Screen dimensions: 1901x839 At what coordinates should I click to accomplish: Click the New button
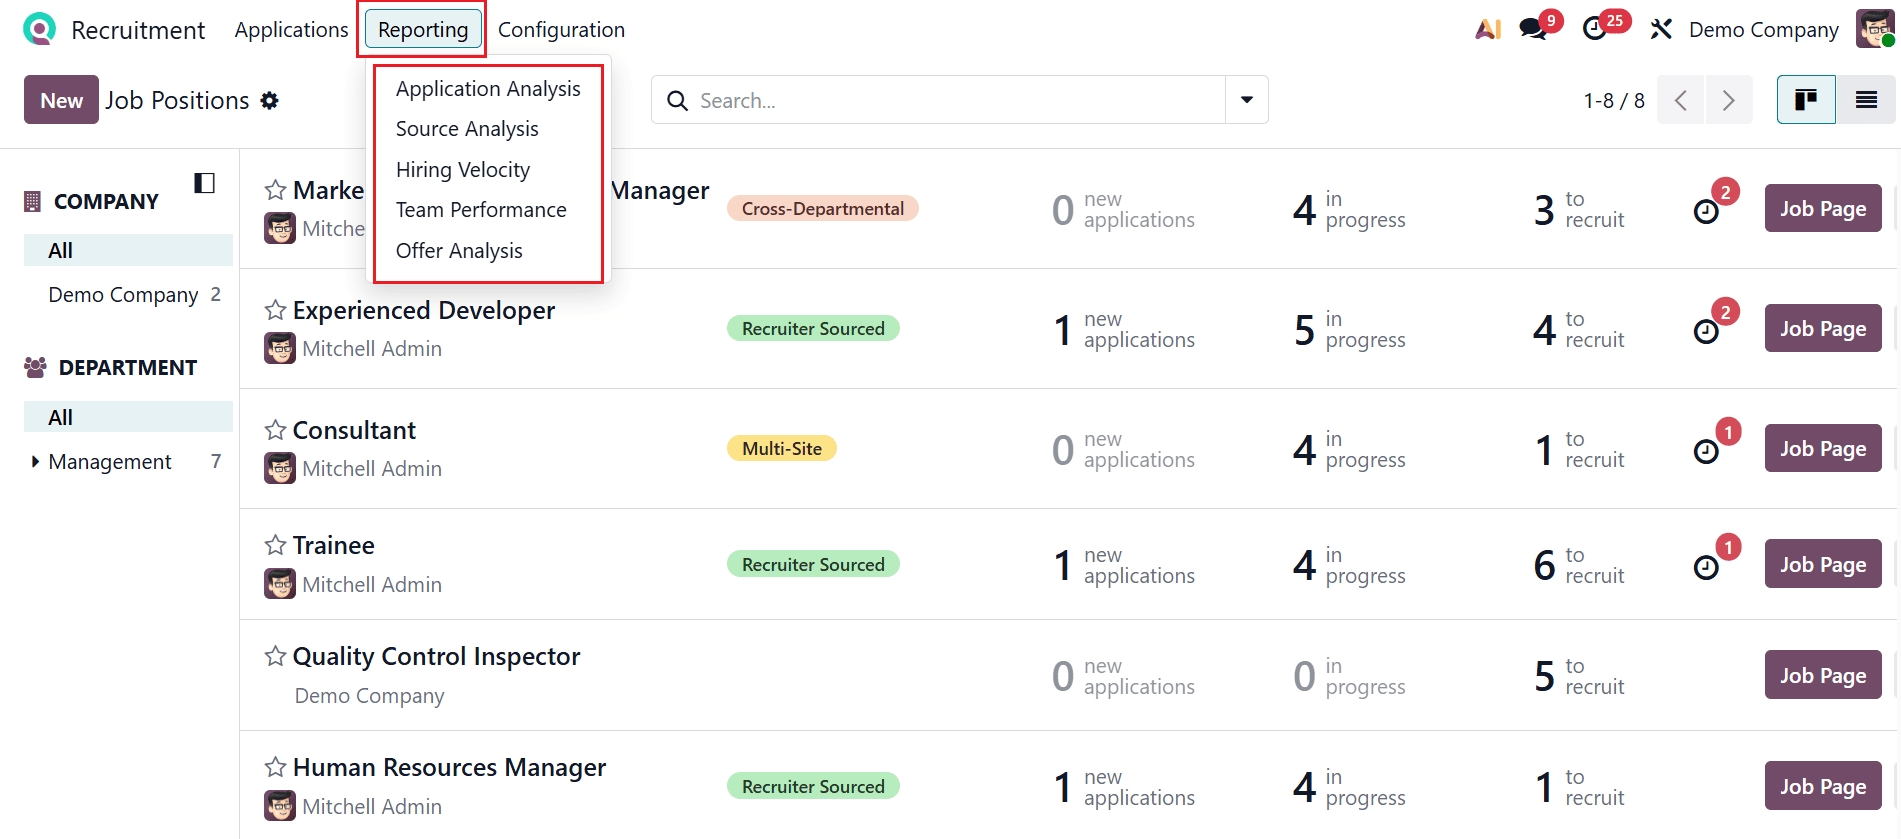61,100
